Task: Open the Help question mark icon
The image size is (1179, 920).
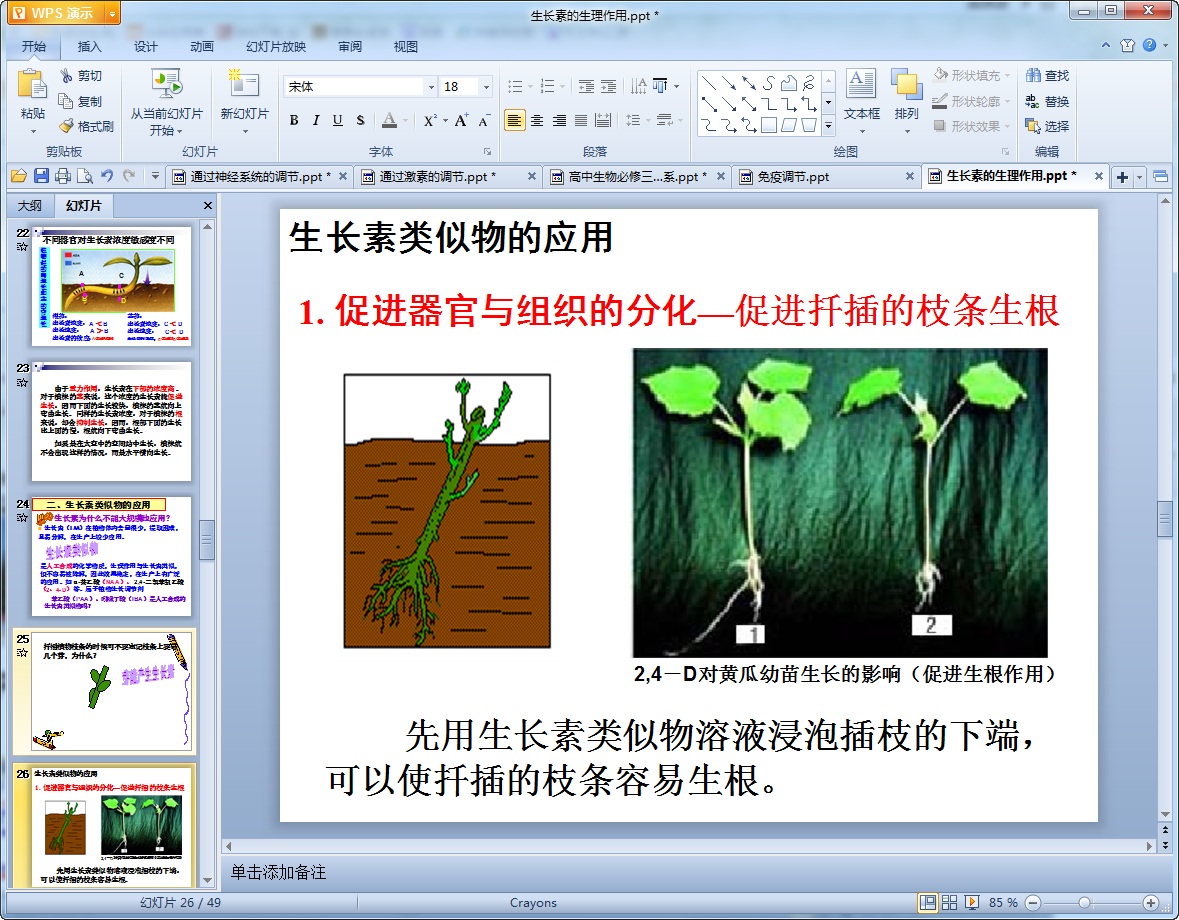Action: pyautogui.click(x=1149, y=45)
